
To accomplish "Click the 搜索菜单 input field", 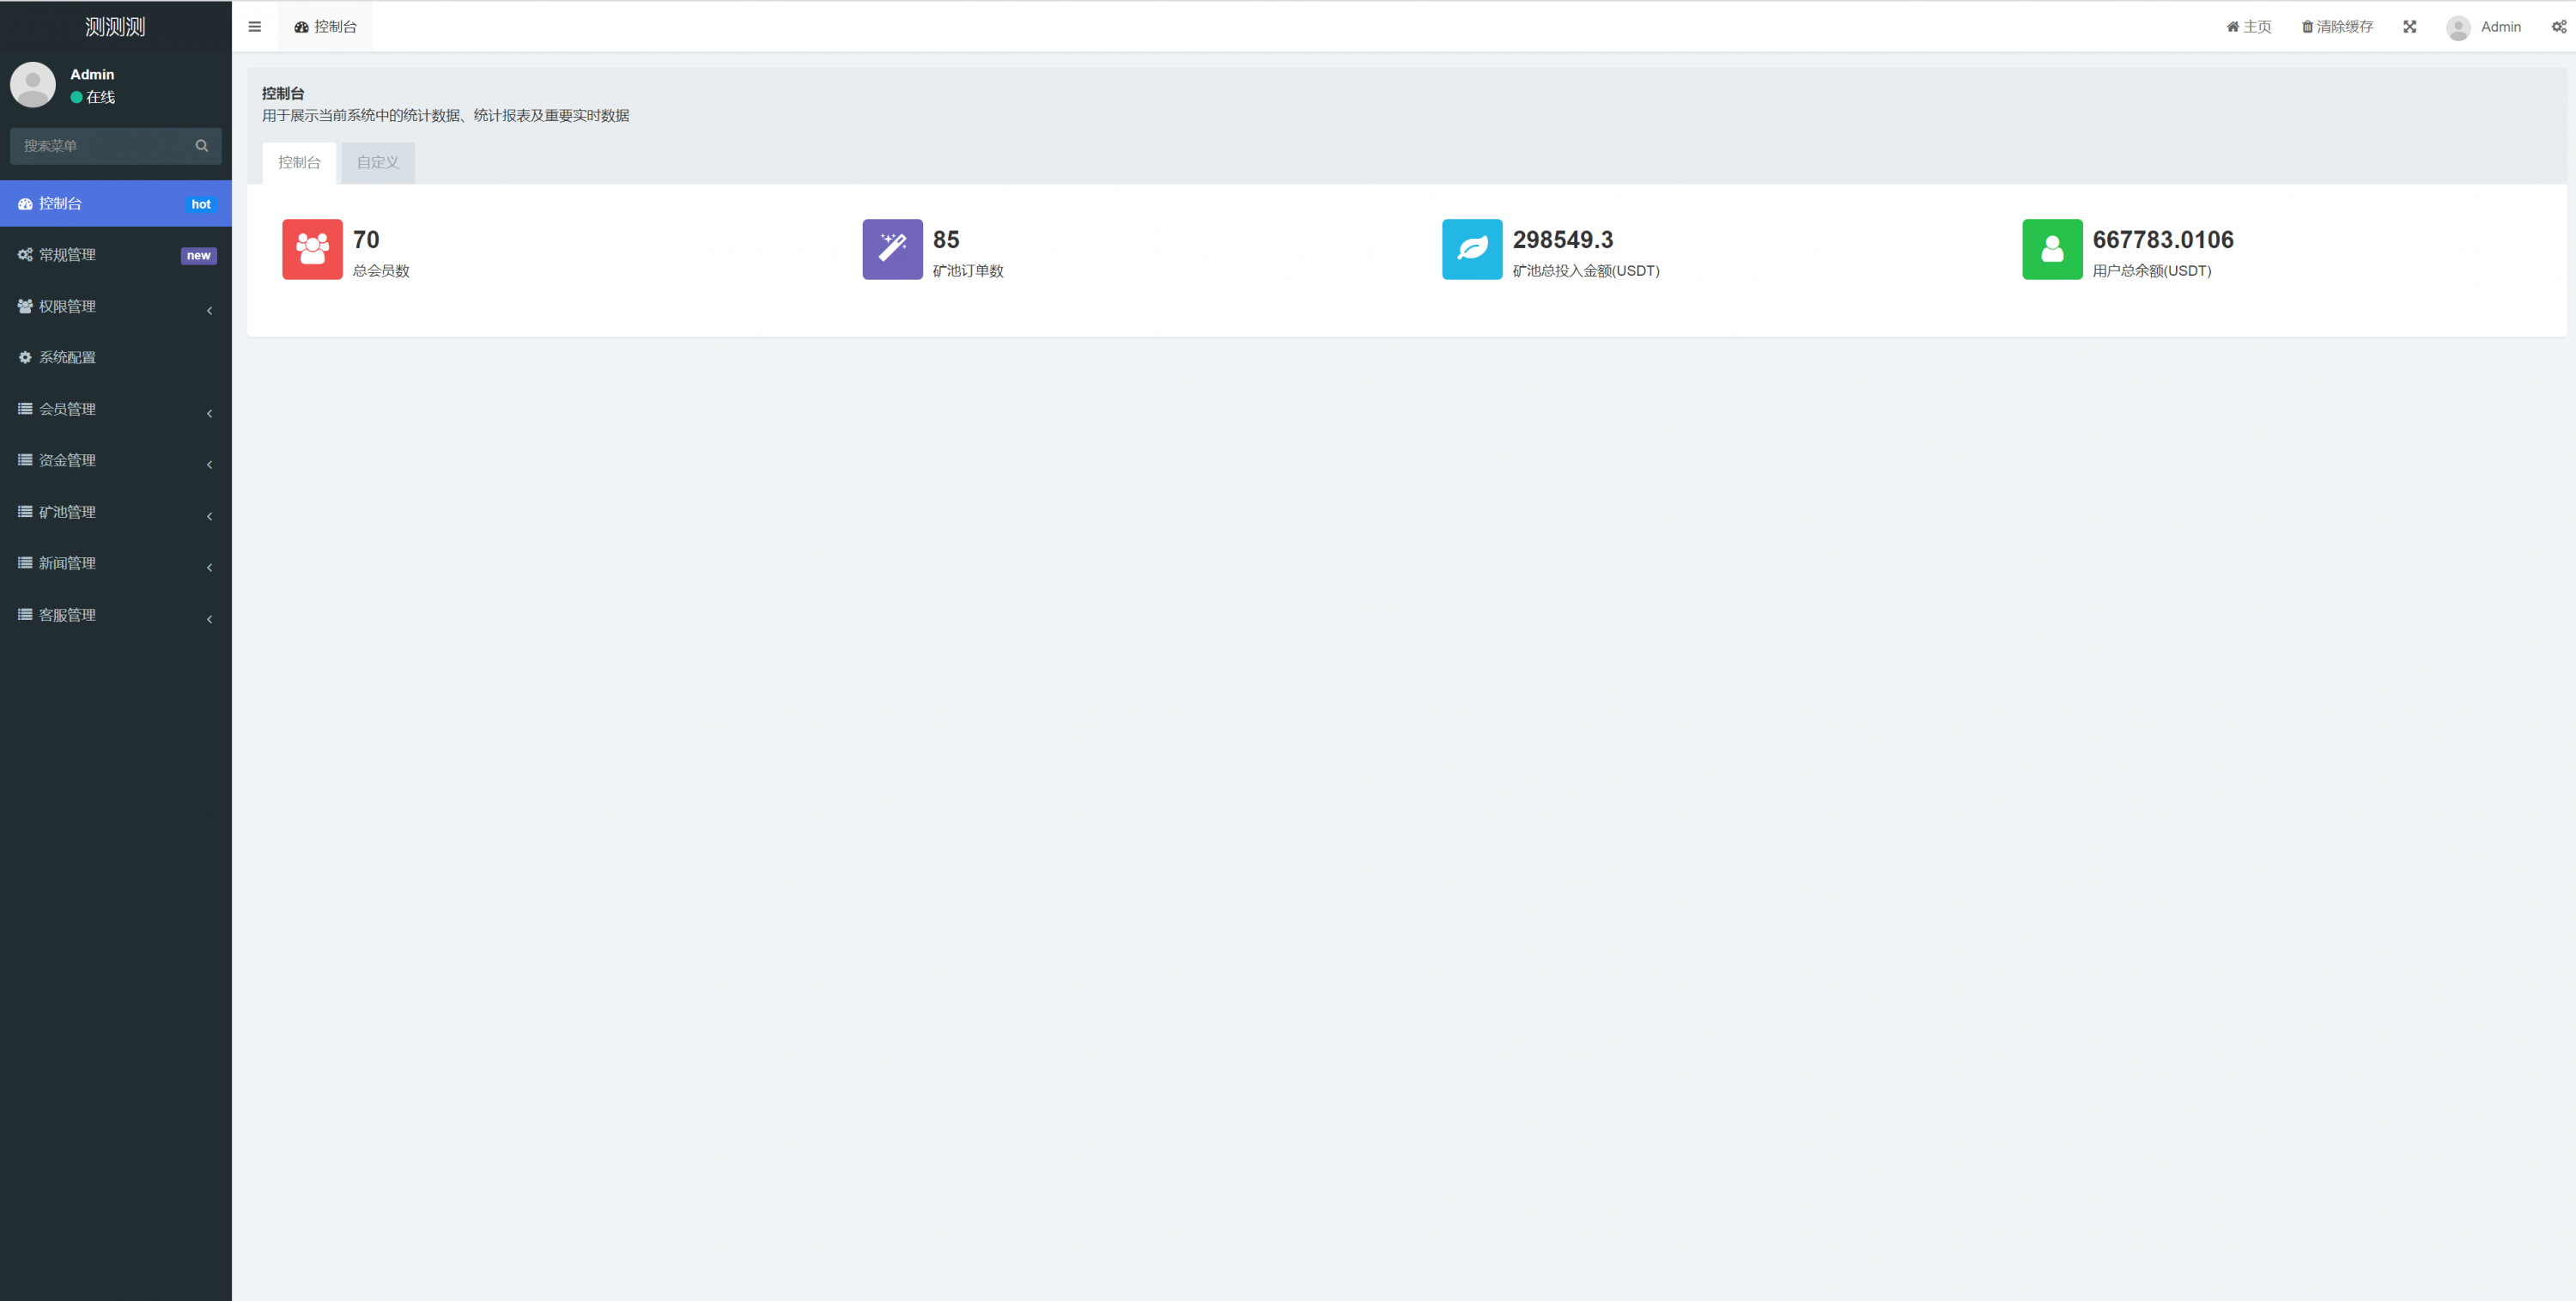I will (100, 146).
